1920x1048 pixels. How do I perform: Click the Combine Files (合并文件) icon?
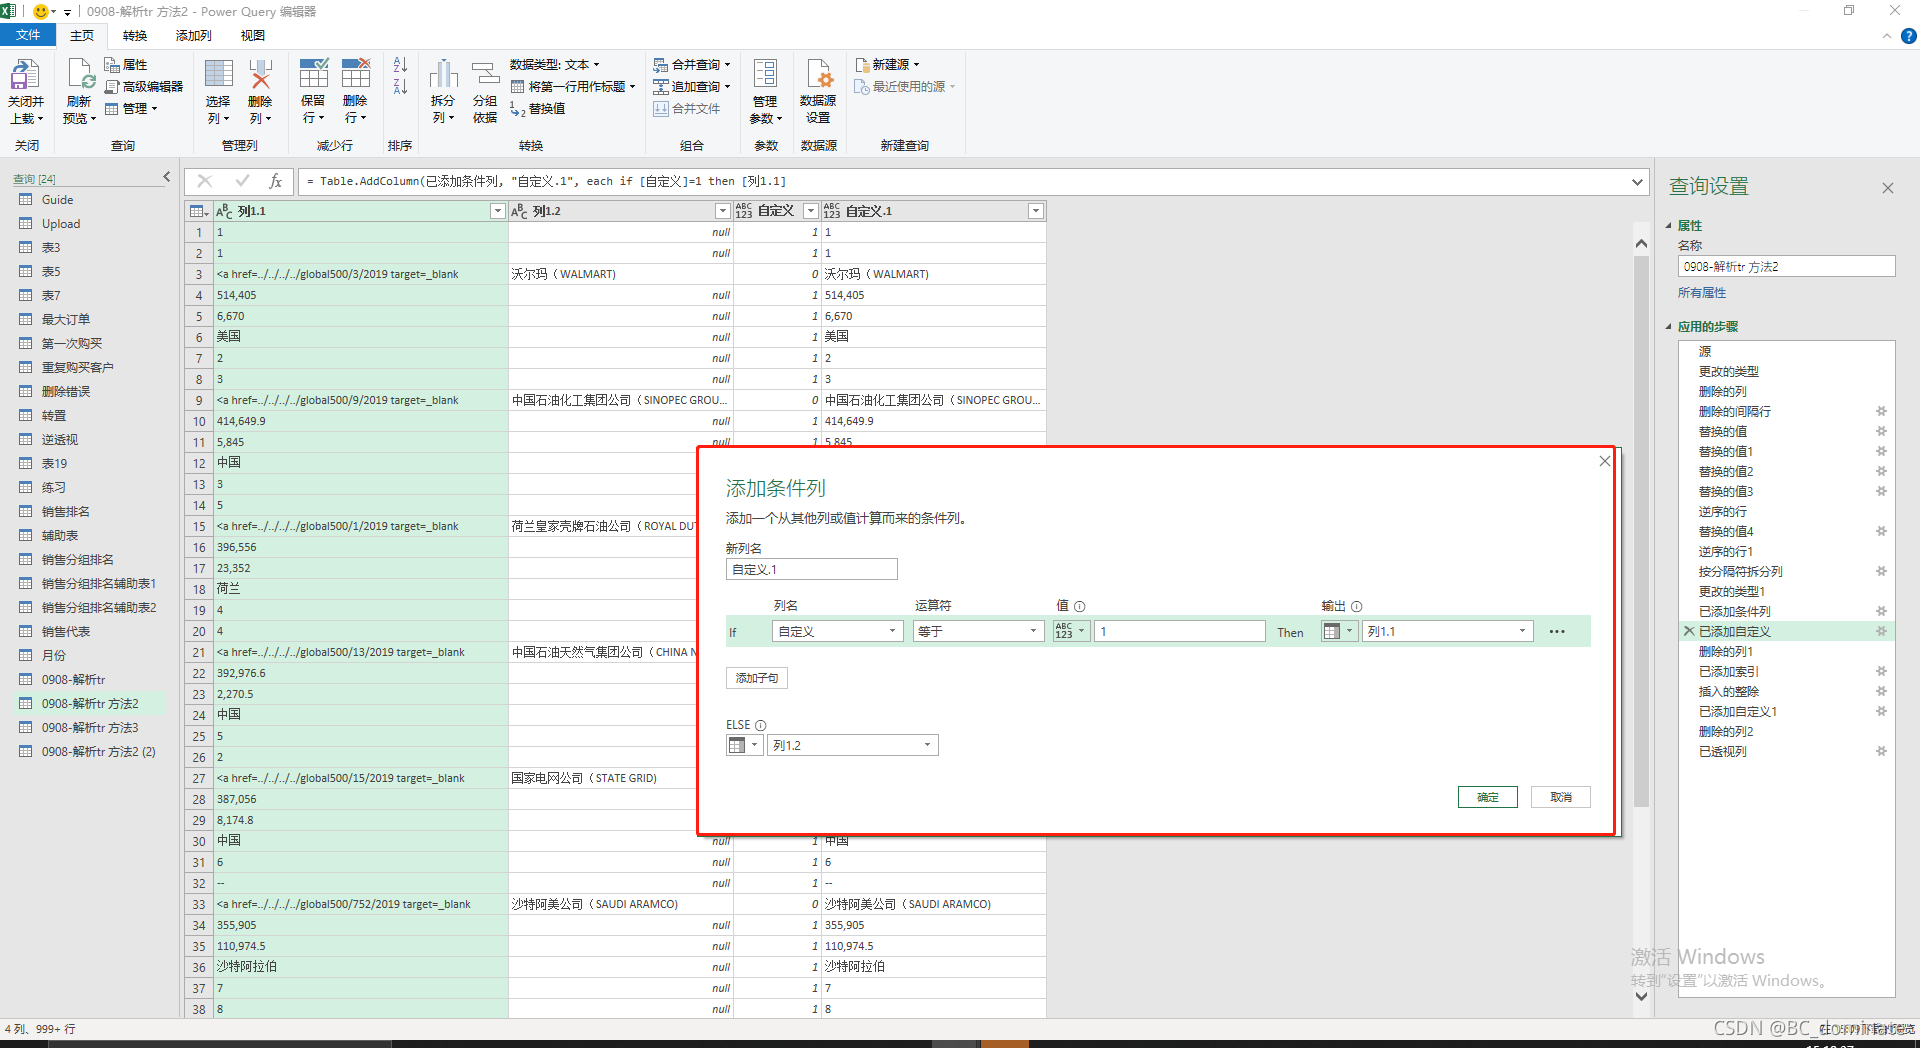coord(661,109)
